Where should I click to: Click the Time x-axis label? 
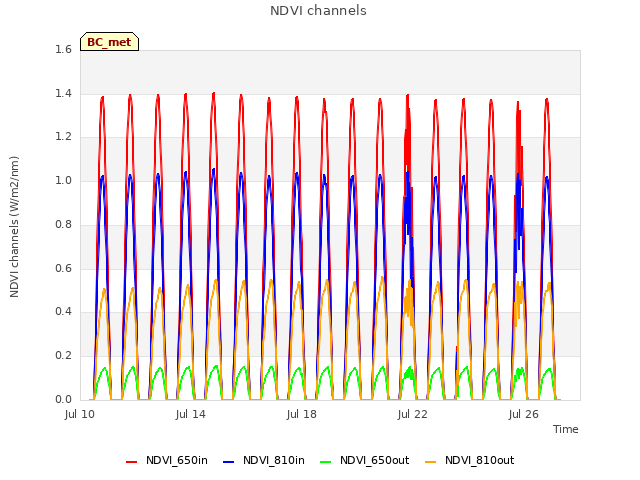pos(566,429)
